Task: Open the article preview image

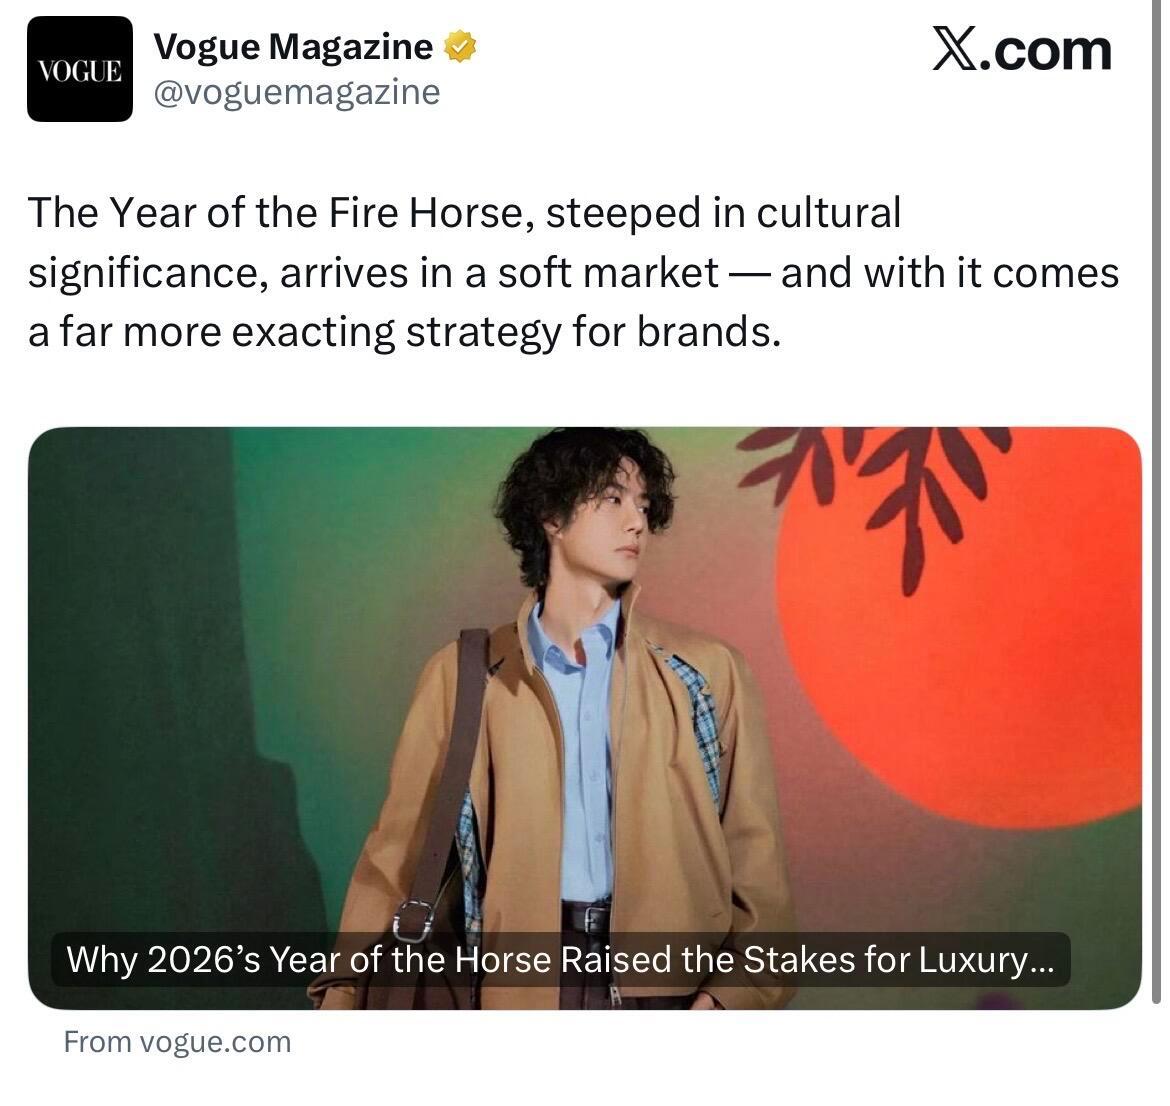Action: pyautogui.click(x=585, y=718)
